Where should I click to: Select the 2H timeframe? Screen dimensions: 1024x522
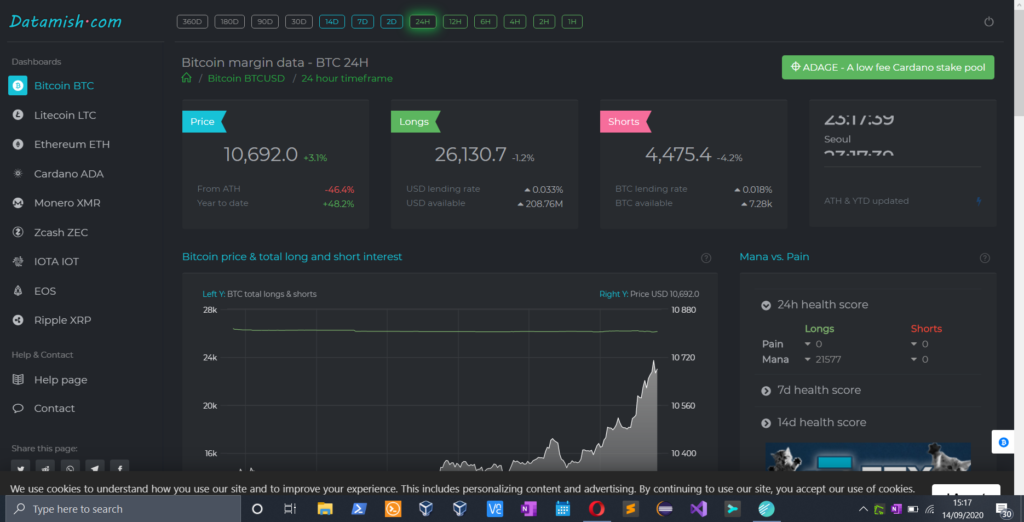click(544, 22)
